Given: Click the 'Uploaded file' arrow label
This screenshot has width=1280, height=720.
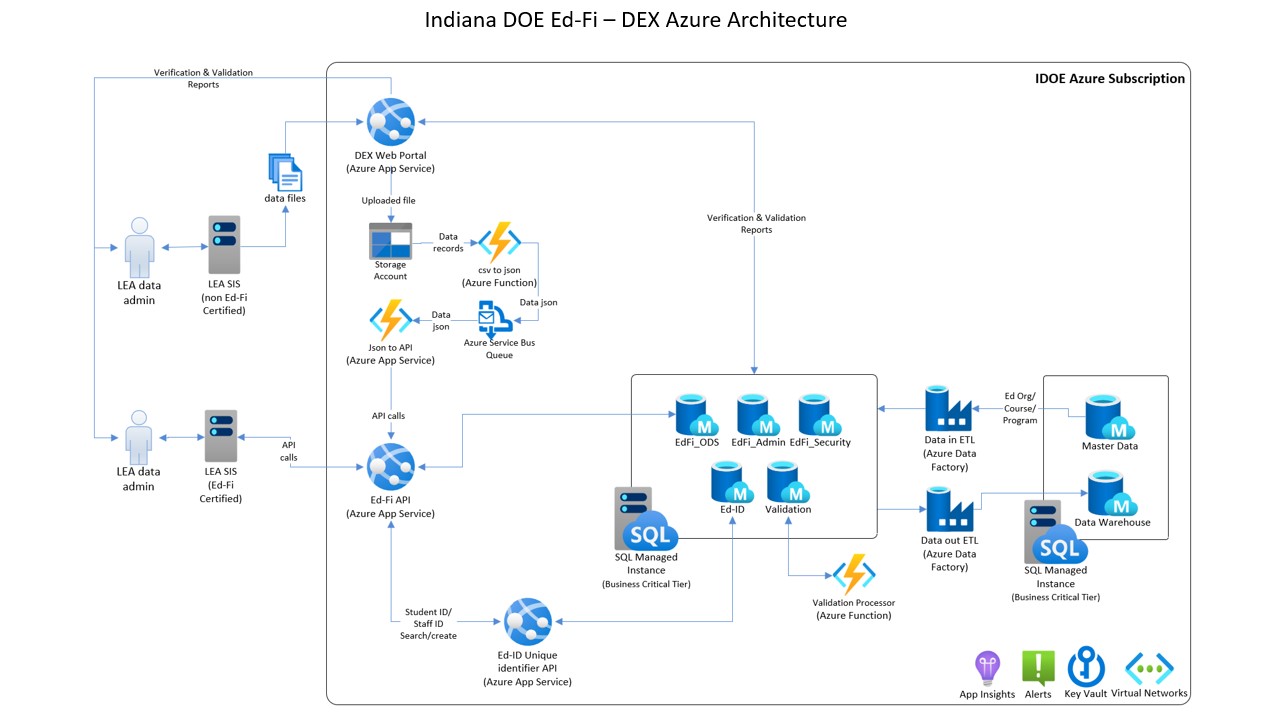Looking at the screenshot, I should coord(389,201).
